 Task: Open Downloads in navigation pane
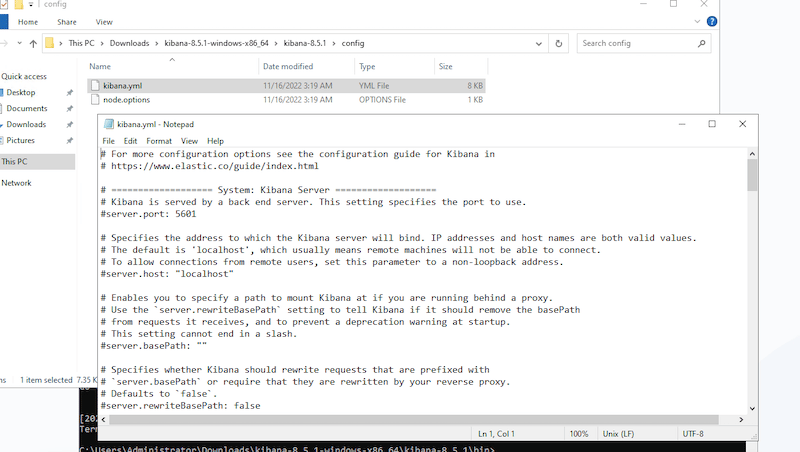26,124
